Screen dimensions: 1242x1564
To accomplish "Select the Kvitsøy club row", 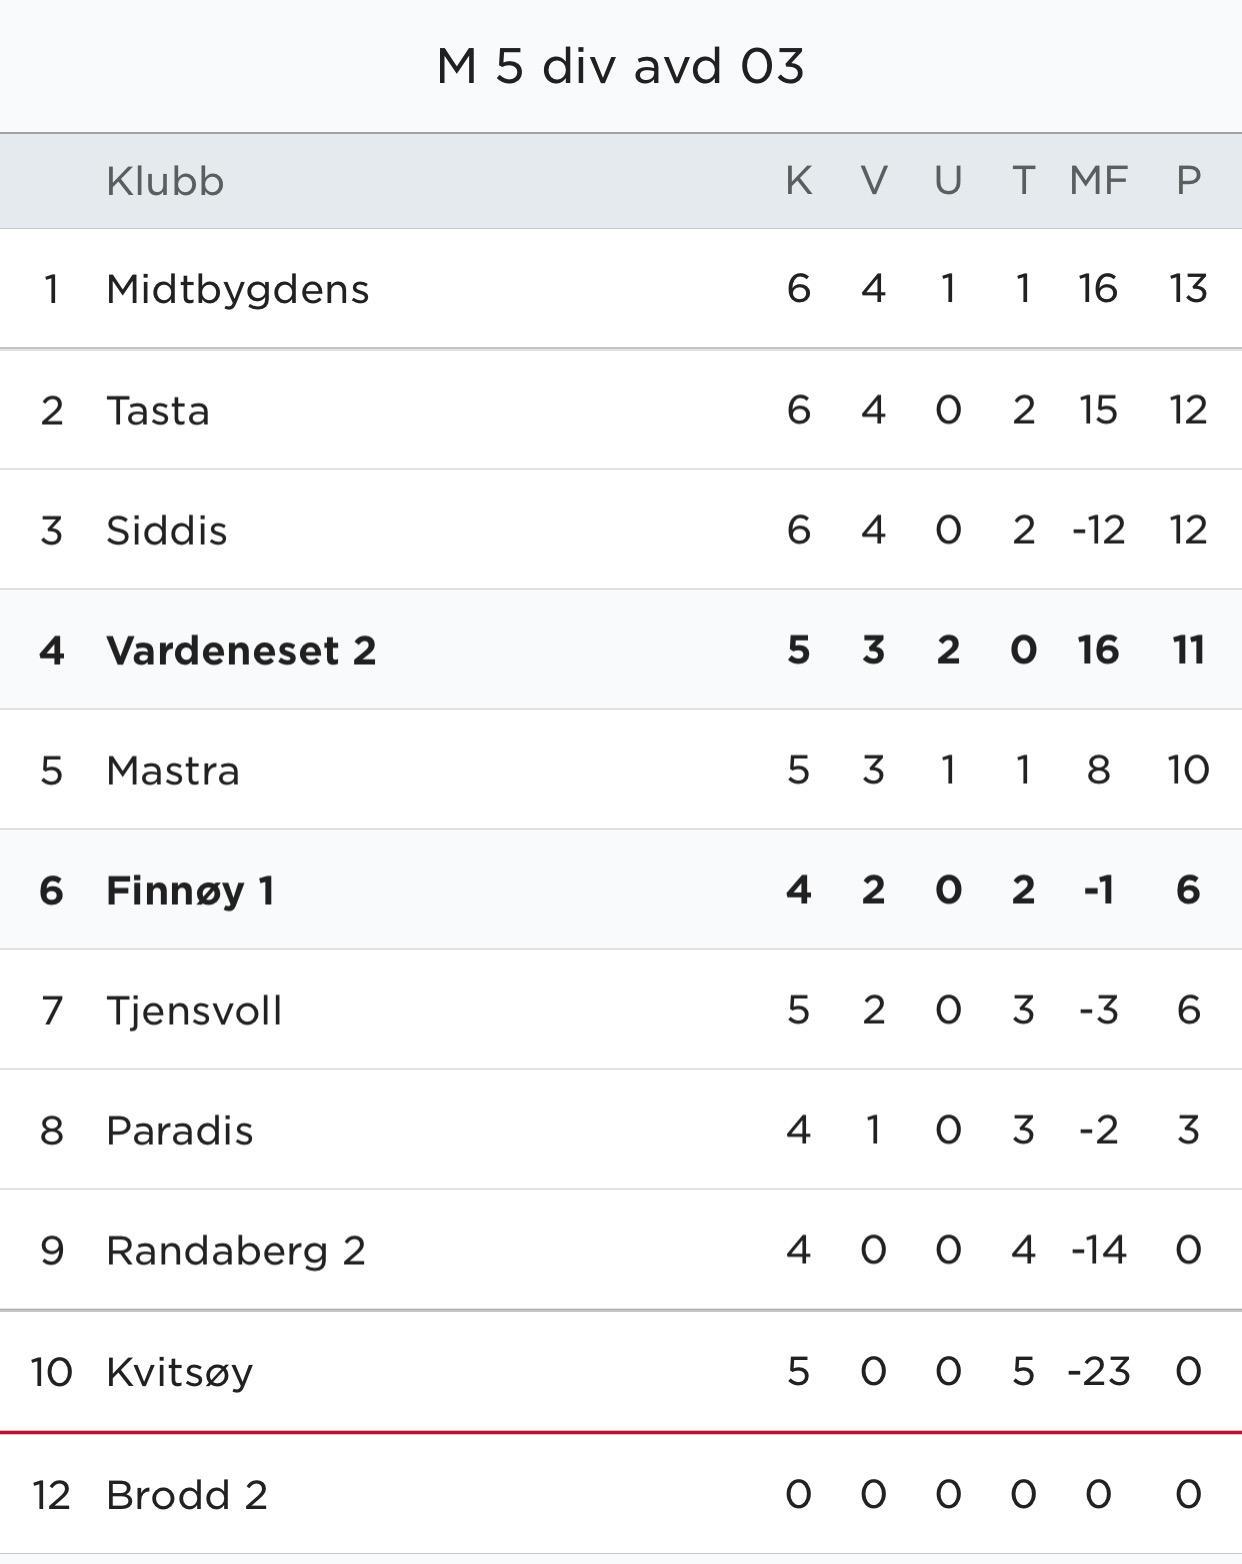I will click(x=180, y=1371).
